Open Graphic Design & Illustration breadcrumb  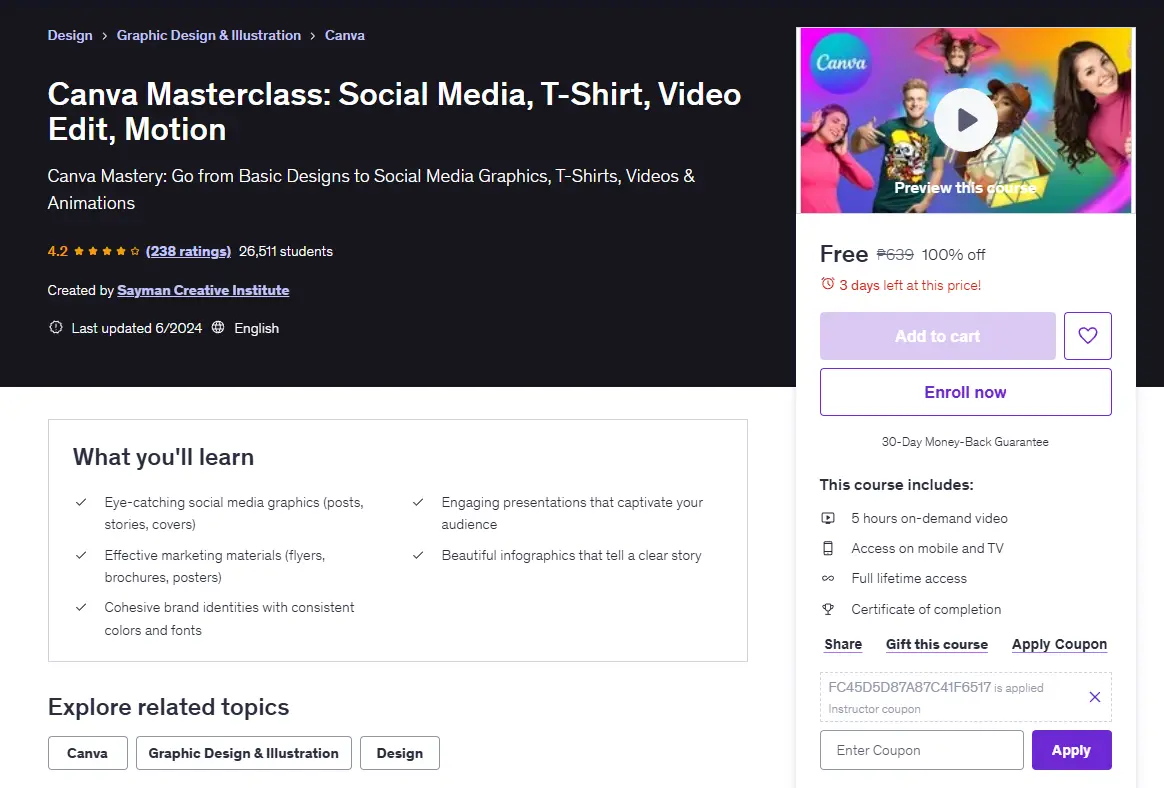[x=209, y=35]
